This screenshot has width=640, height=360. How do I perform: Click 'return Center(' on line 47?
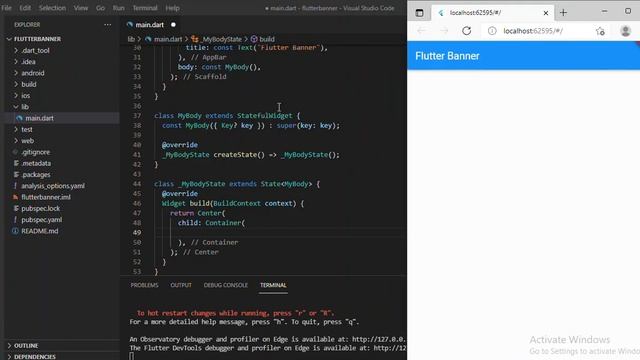pos(198,213)
